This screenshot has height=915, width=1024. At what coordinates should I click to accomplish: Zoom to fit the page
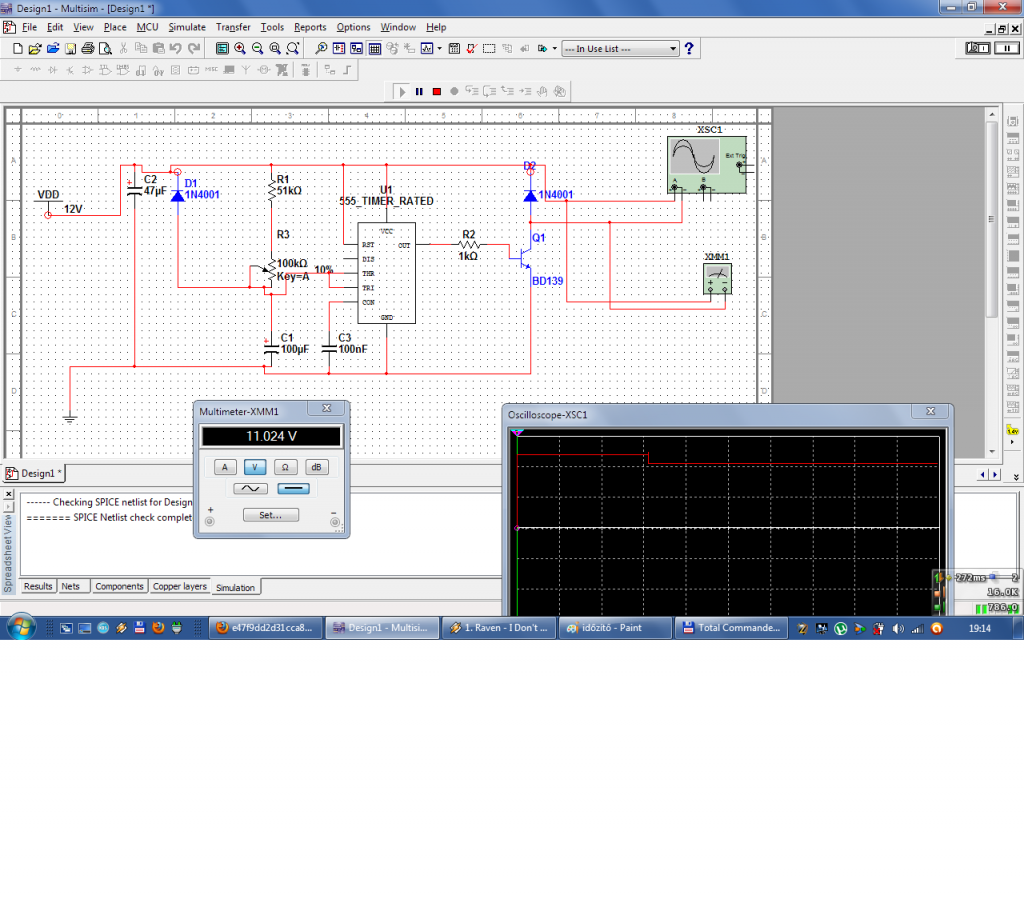coord(293,48)
